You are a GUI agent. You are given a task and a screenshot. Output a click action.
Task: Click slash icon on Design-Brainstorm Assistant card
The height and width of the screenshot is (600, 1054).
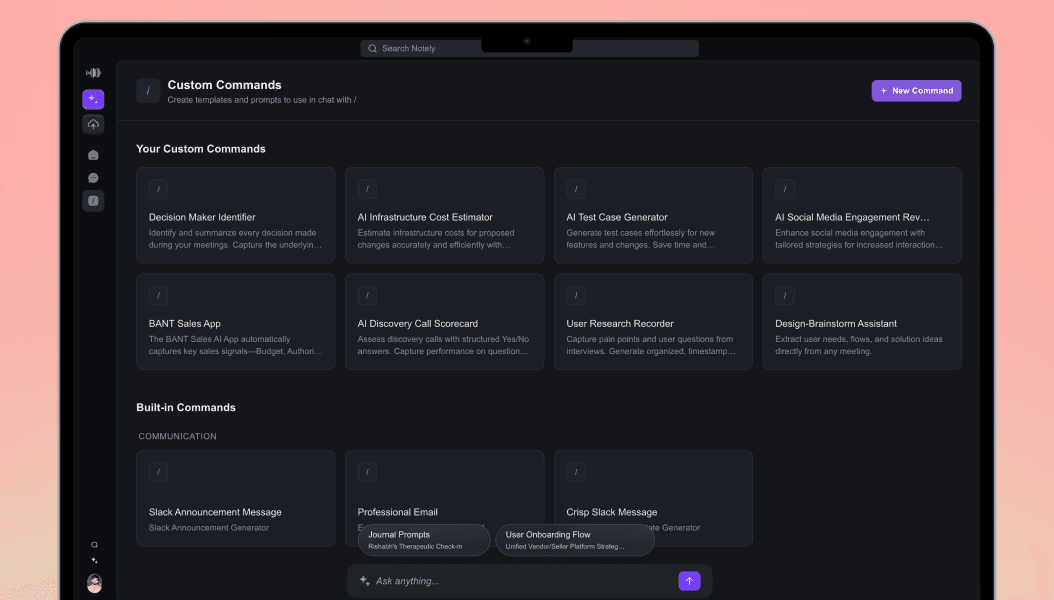pyautogui.click(x=784, y=296)
